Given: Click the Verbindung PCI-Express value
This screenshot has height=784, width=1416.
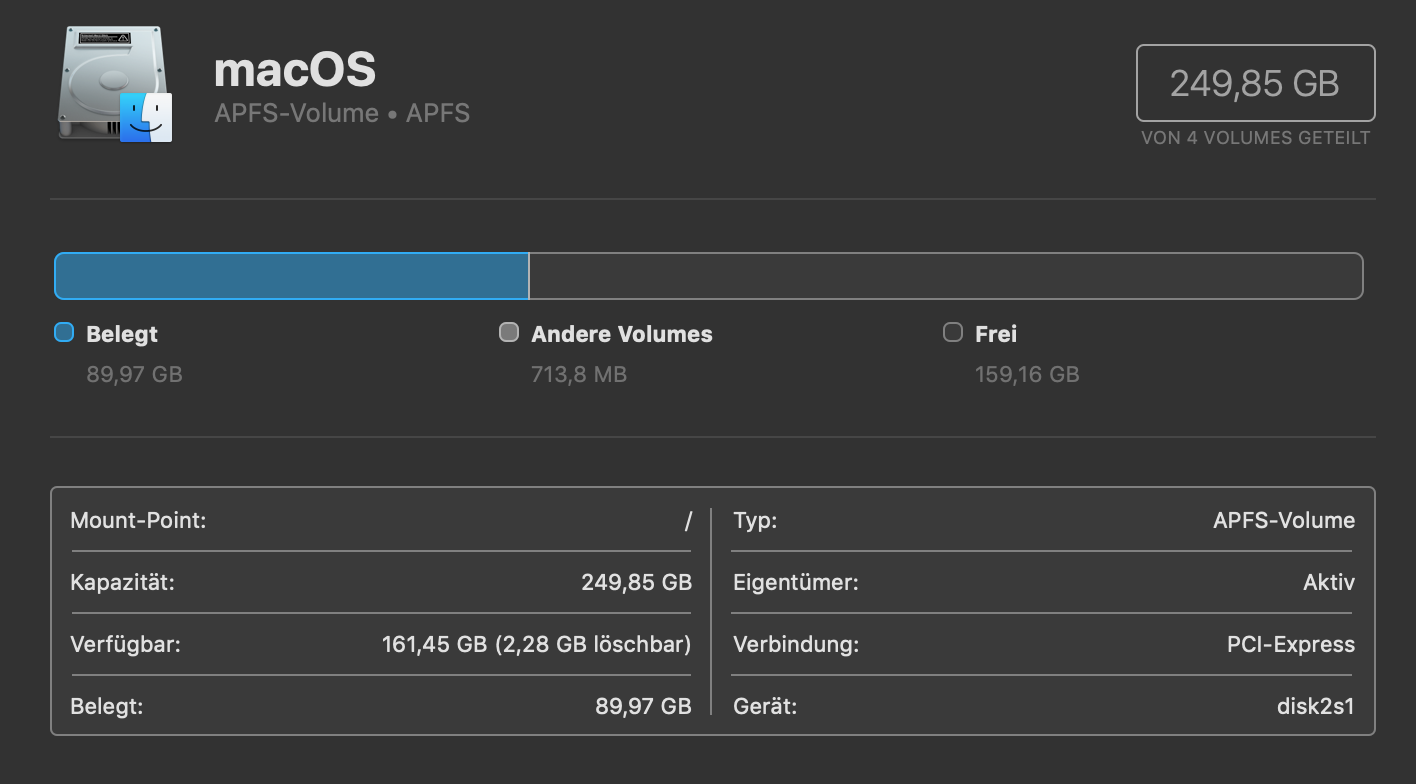Looking at the screenshot, I should tap(1290, 645).
